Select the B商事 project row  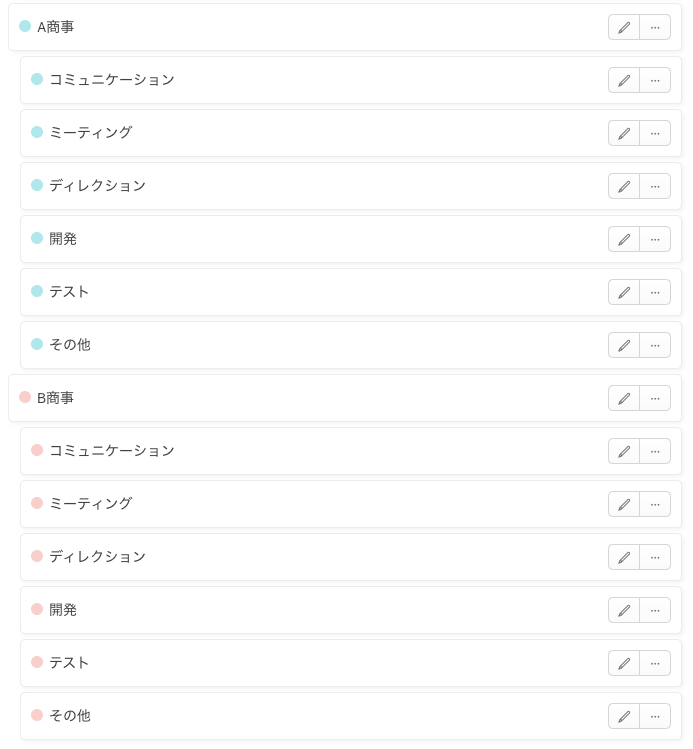coord(300,398)
